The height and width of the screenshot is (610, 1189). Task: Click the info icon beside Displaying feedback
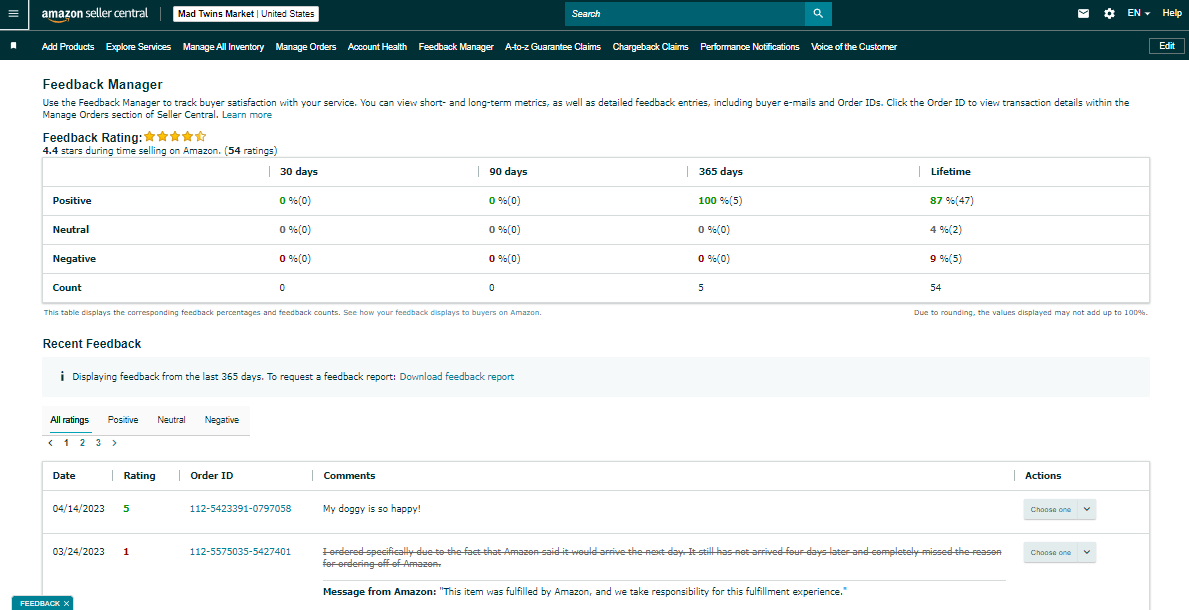(x=61, y=376)
